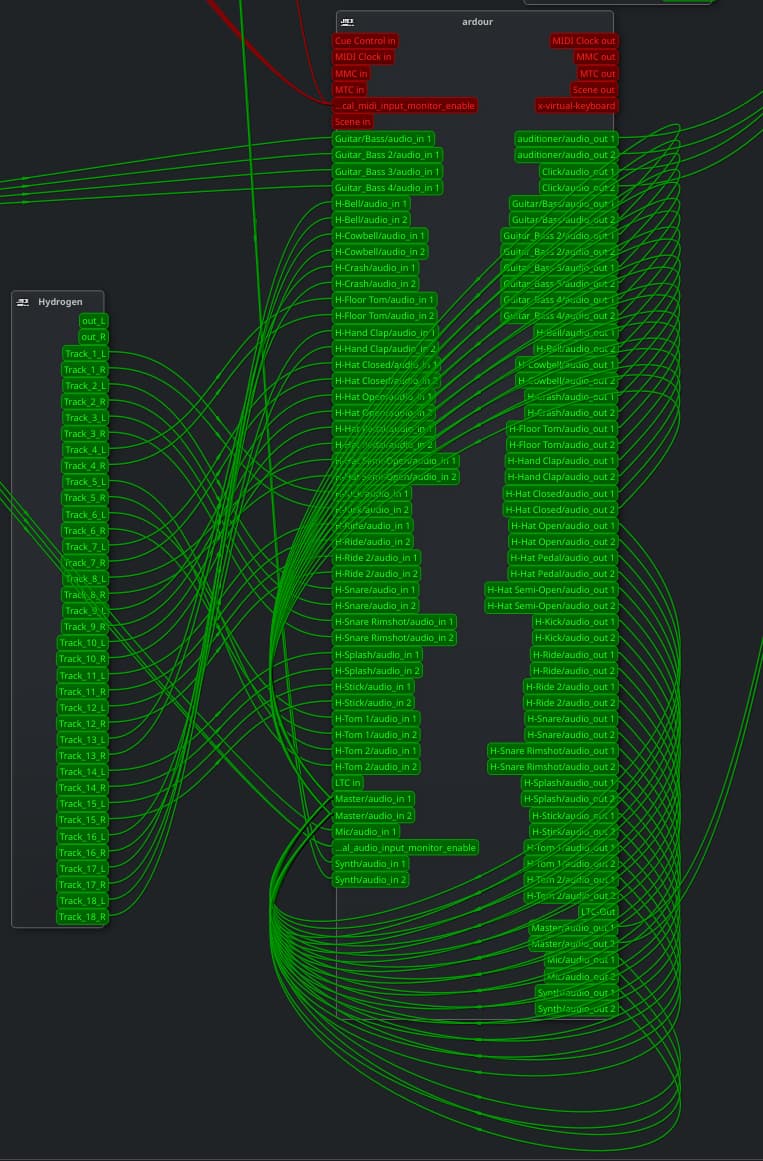Click the Track_1_L output port
Viewport: 763px width, 1161px height.
click(85, 353)
